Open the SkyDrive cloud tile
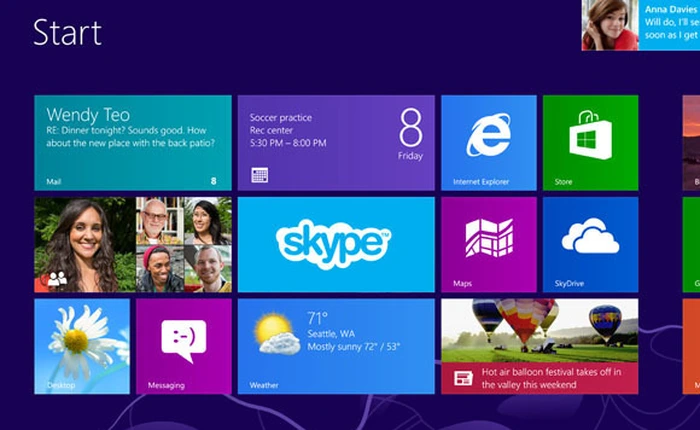The image size is (700, 430). pyautogui.click(x=590, y=245)
